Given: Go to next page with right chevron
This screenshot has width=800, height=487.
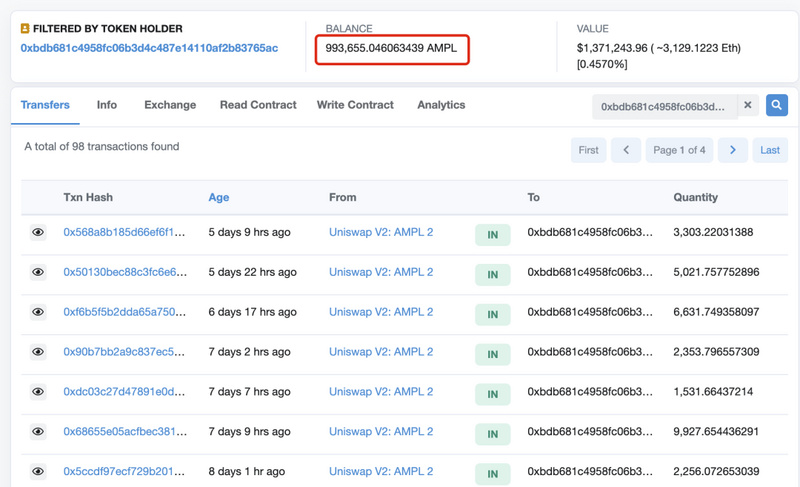Looking at the screenshot, I should coord(733,150).
